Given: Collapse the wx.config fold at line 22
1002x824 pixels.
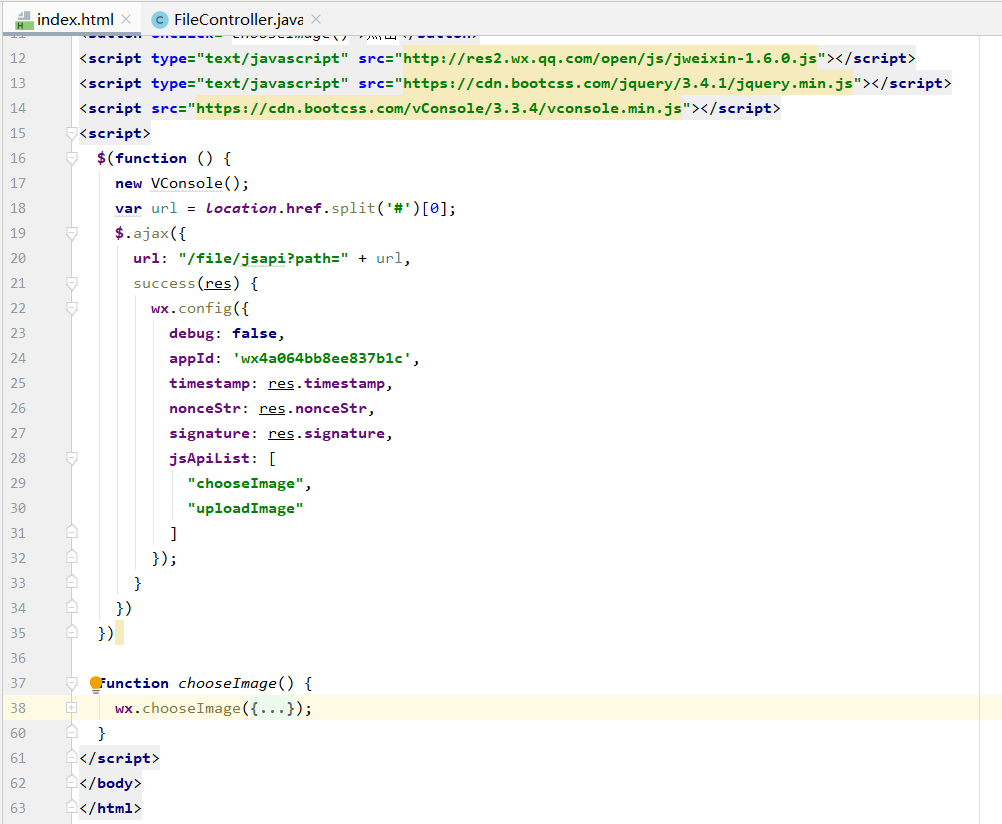Looking at the screenshot, I should click(72, 308).
